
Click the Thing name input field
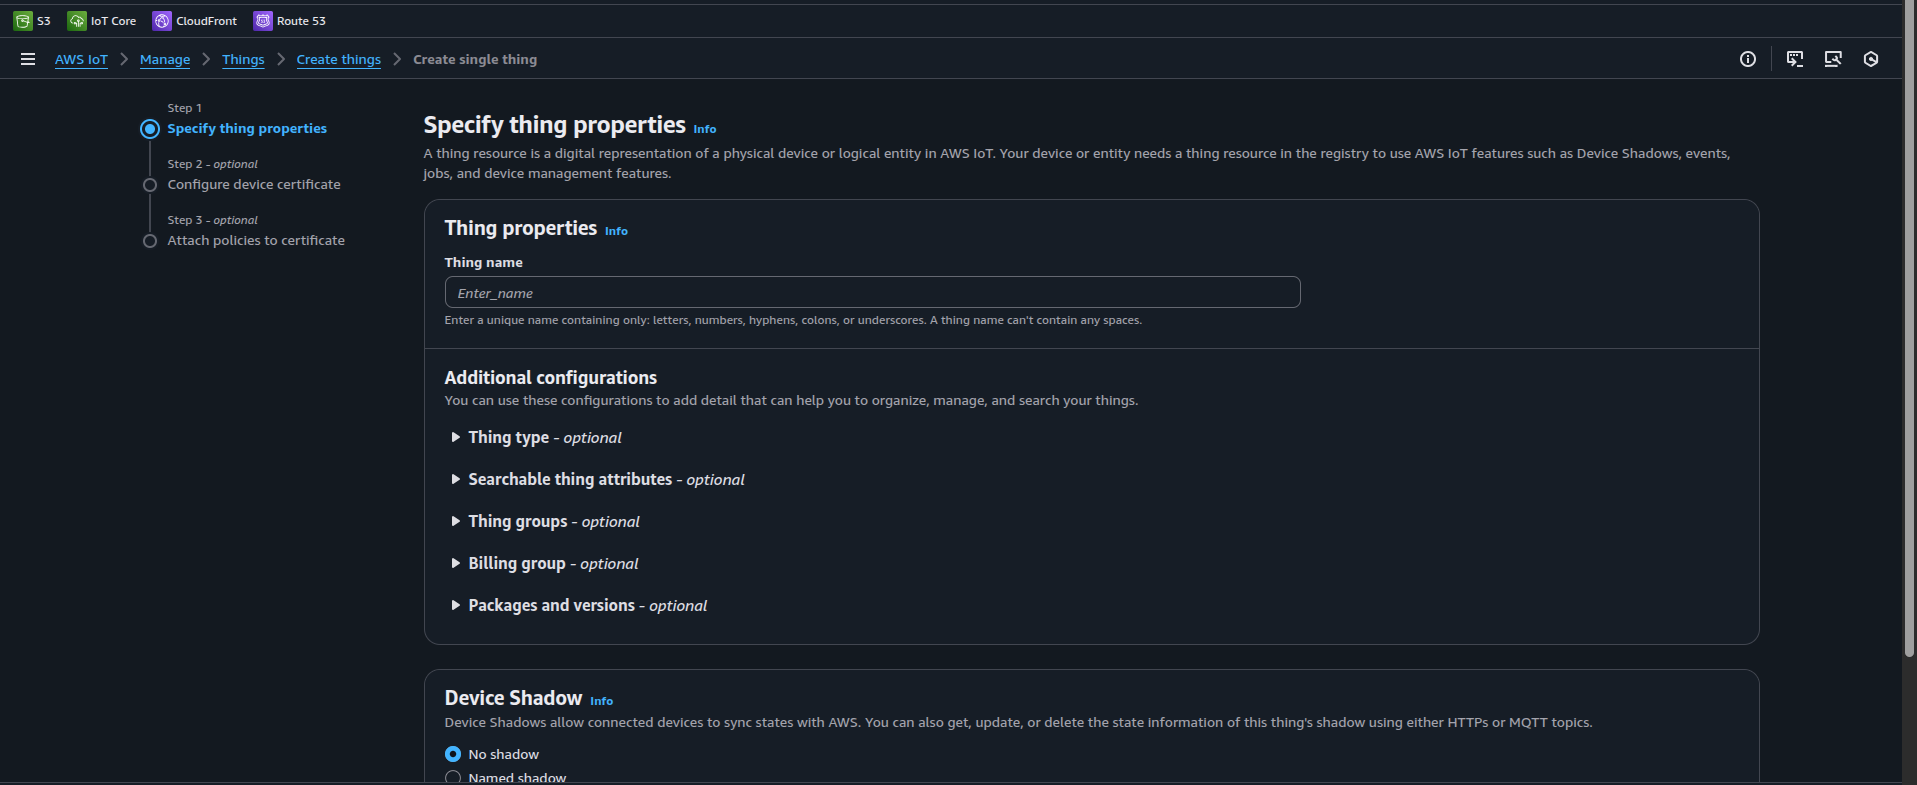click(x=872, y=292)
